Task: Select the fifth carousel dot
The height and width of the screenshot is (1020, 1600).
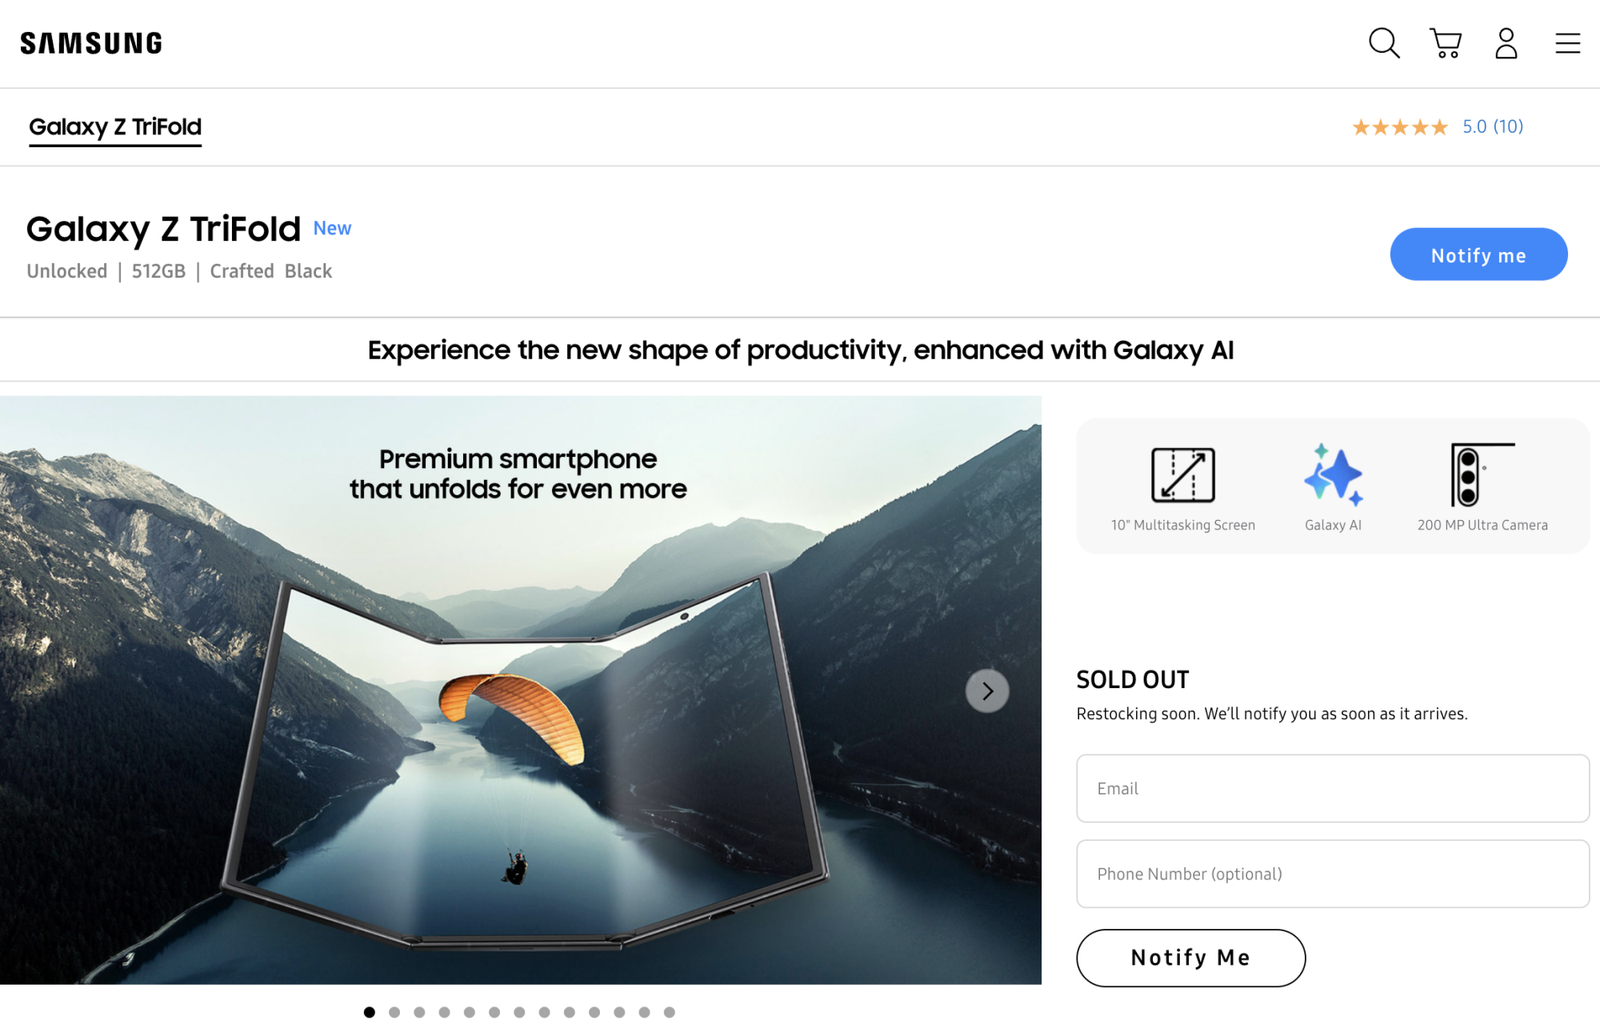Action: [470, 1012]
